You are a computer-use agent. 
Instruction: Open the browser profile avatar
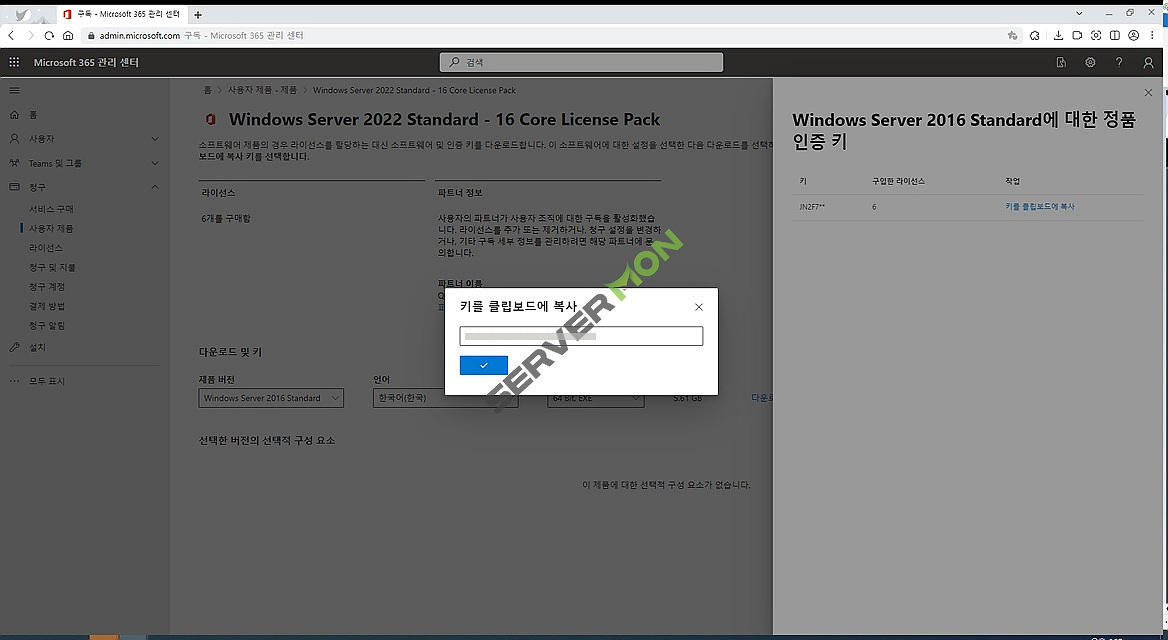point(1133,35)
